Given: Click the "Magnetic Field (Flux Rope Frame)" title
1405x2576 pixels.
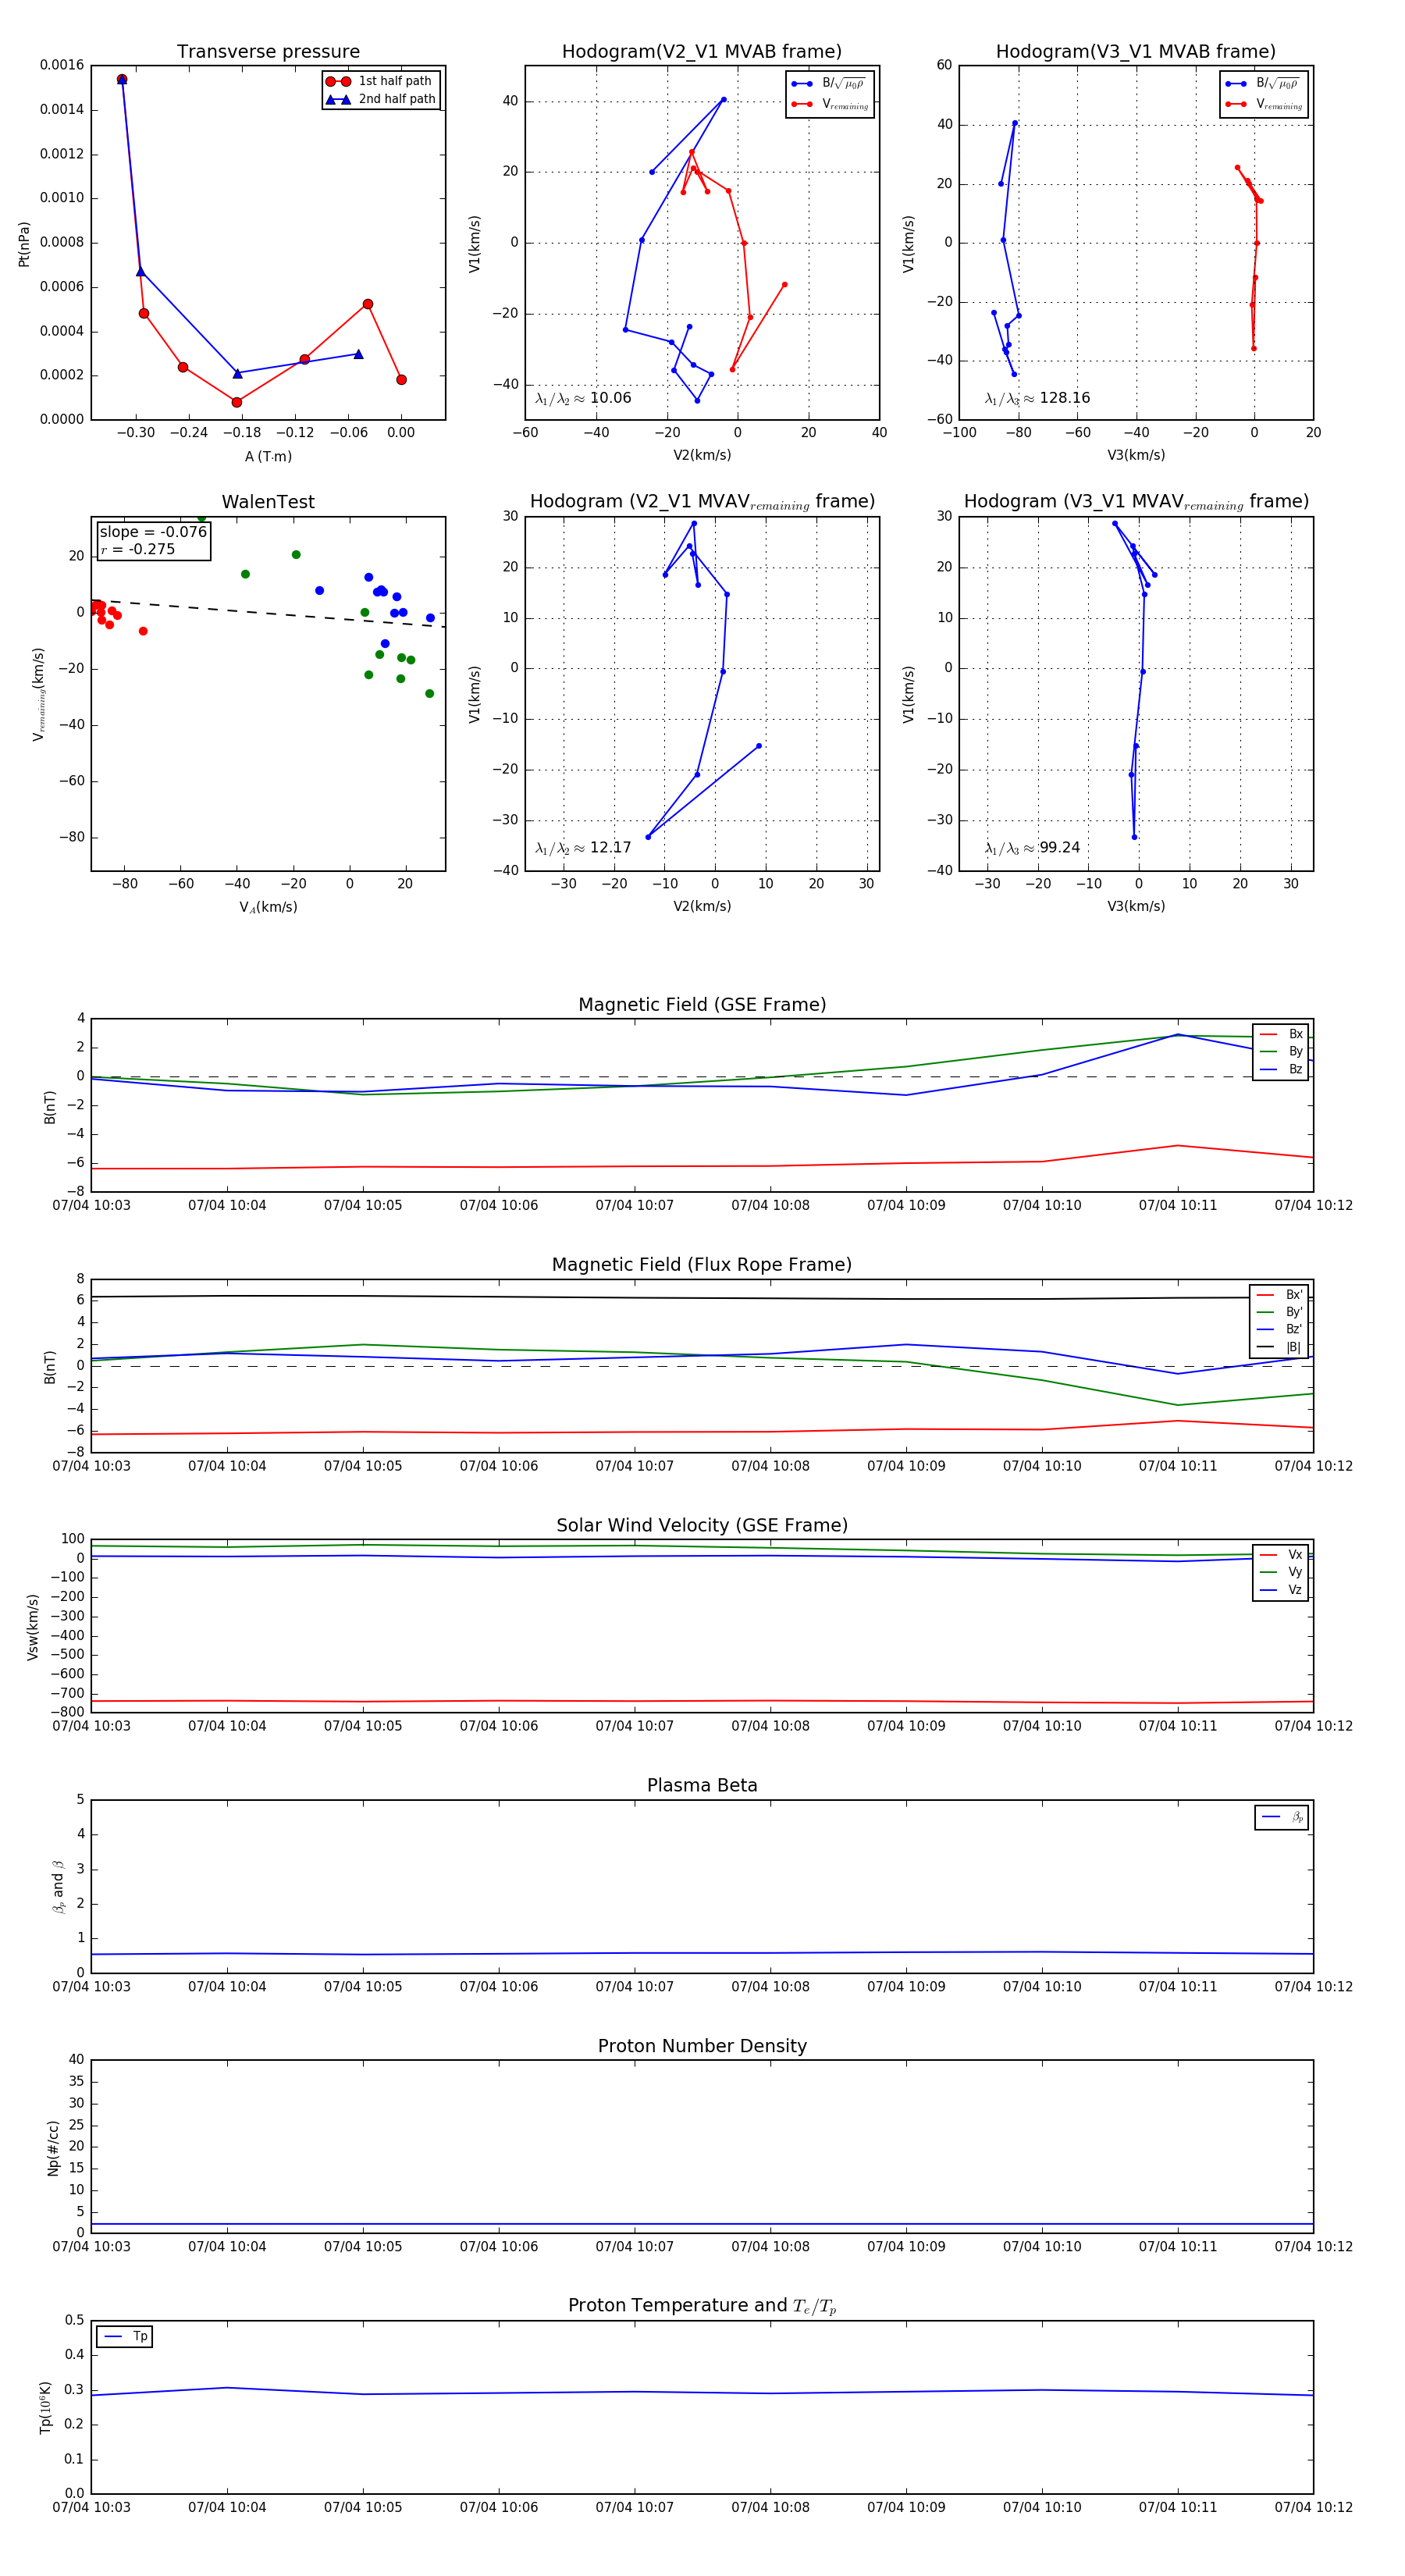Looking at the screenshot, I should 702,1265.
